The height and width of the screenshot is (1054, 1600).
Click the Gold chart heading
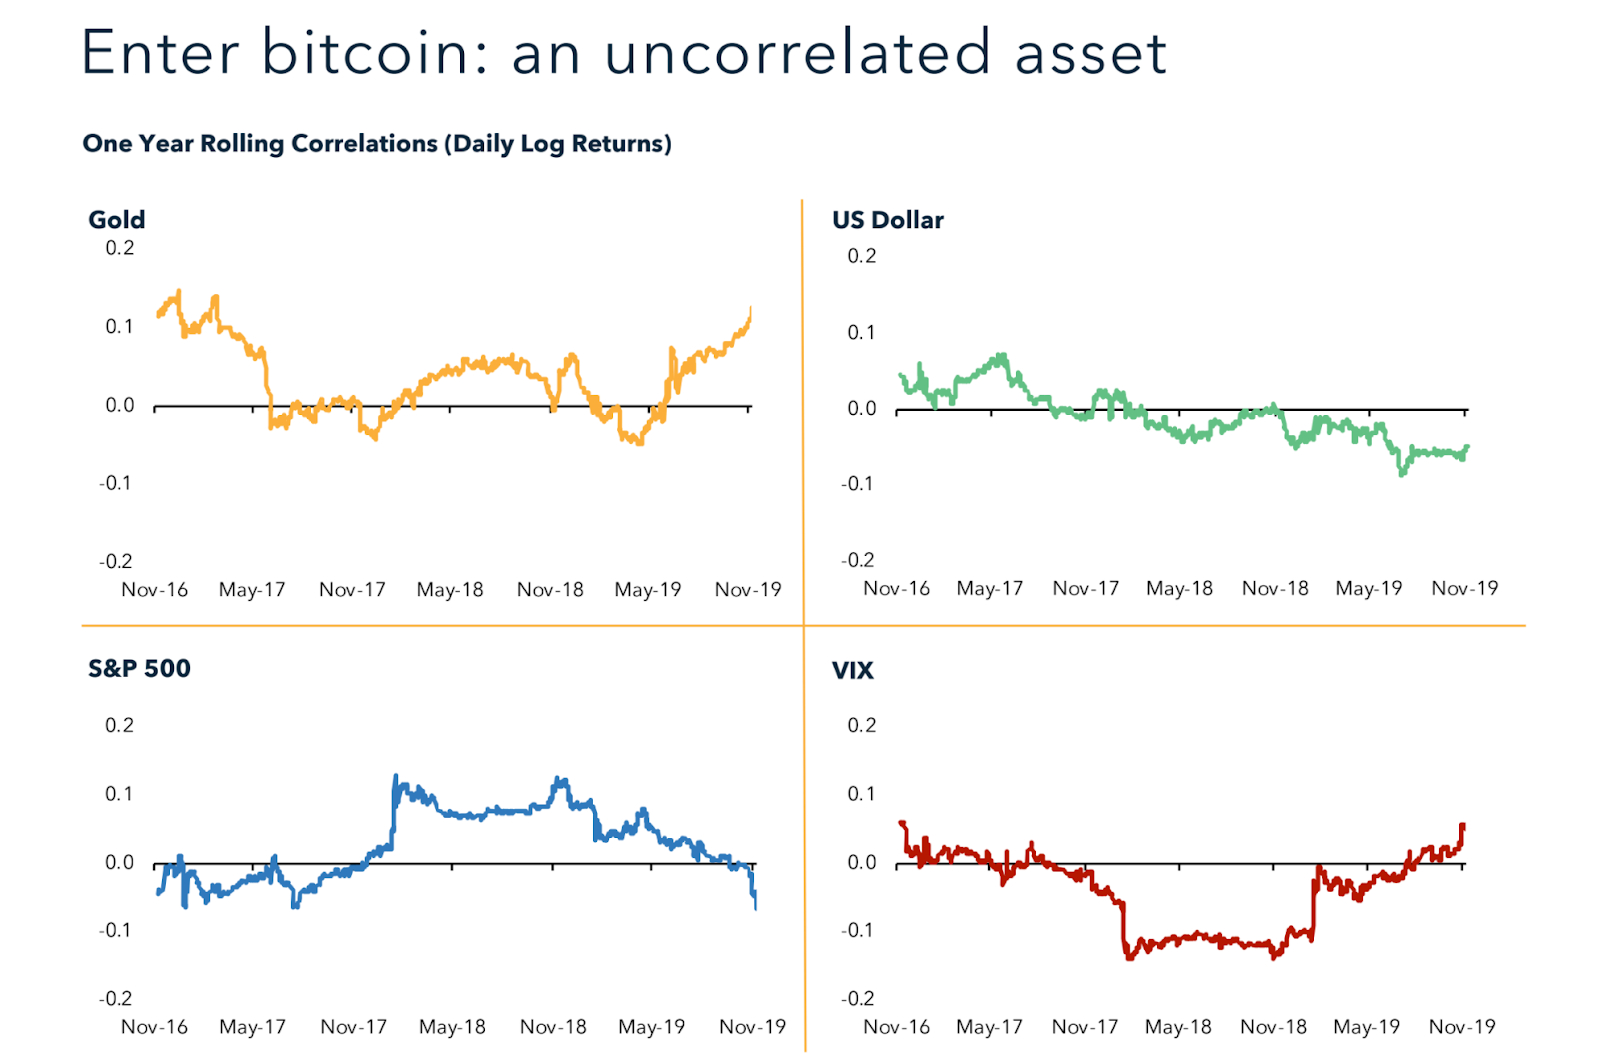tap(117, 220)
